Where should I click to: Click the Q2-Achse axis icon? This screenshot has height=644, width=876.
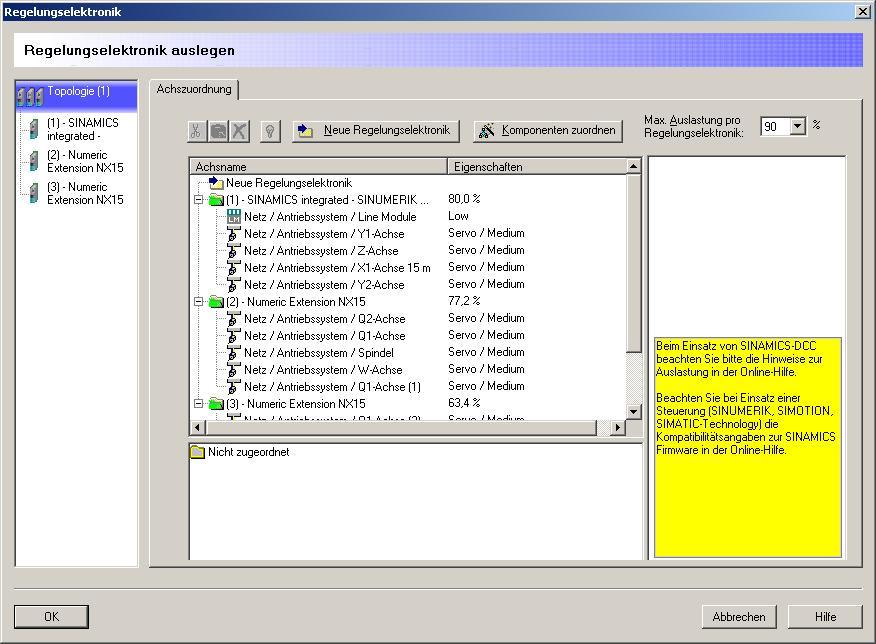[234, 319]
